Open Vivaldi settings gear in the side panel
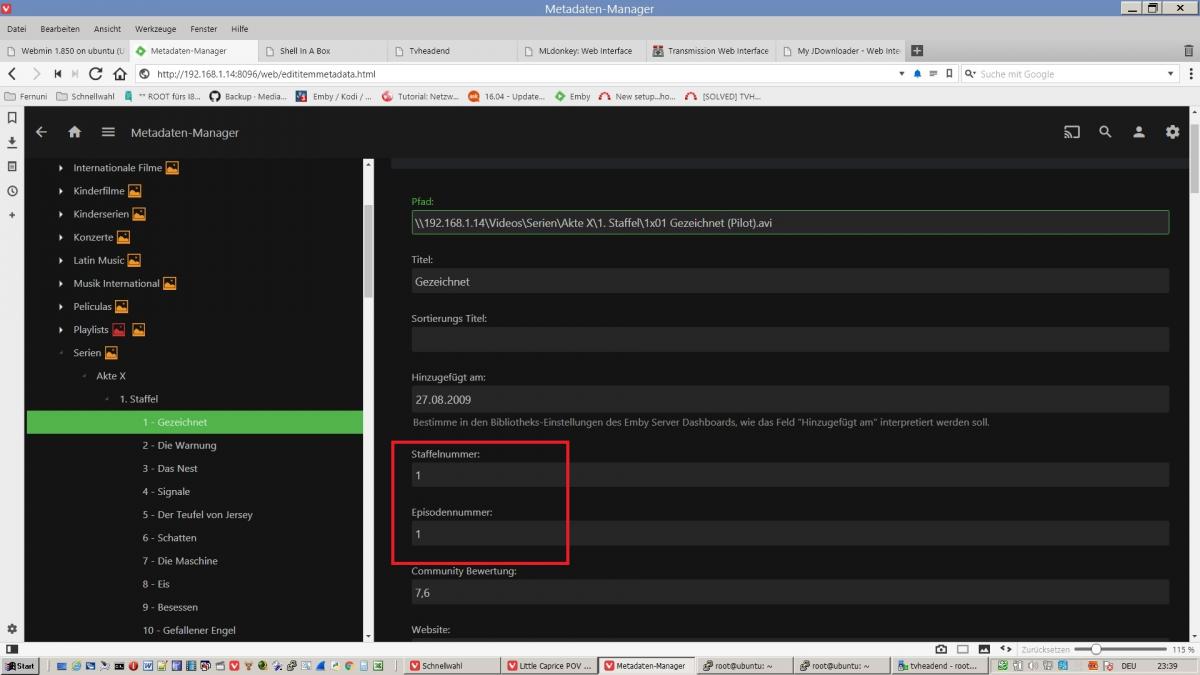The image size is (1200, 675). click(12, 629)
